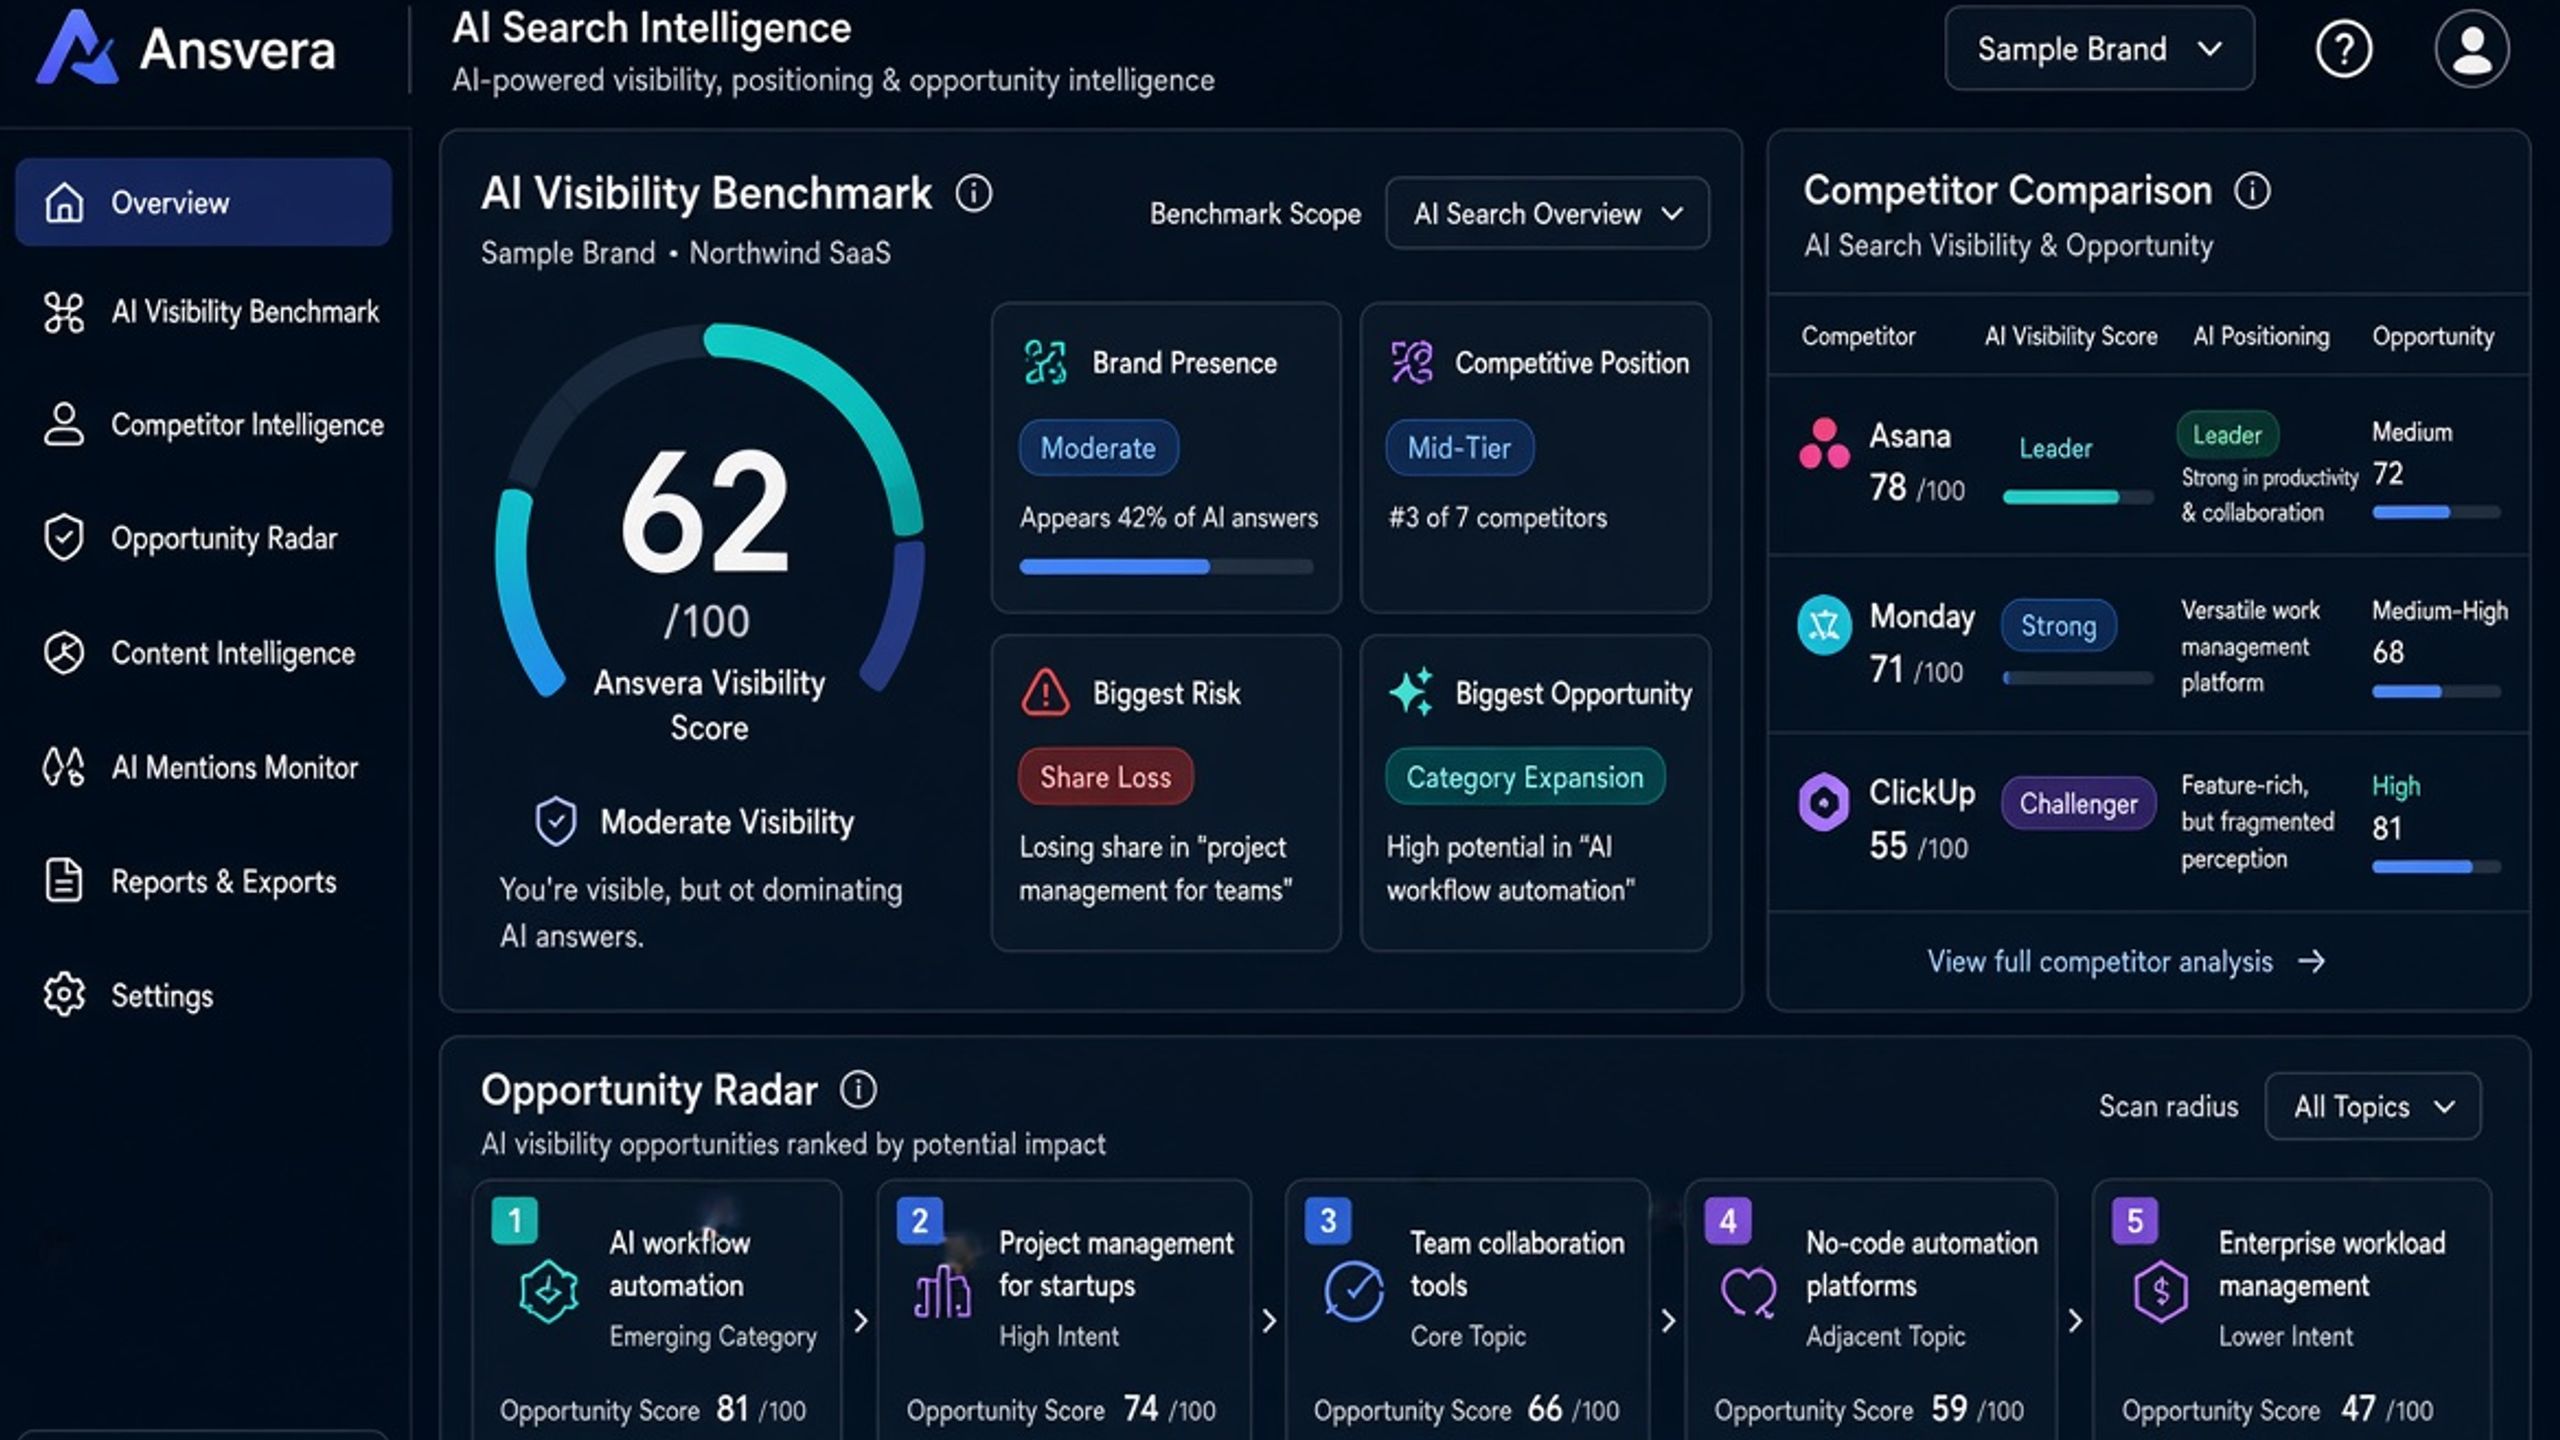
Task: Click Asana's AI visibility score bar
Action: coord(2077,497)
